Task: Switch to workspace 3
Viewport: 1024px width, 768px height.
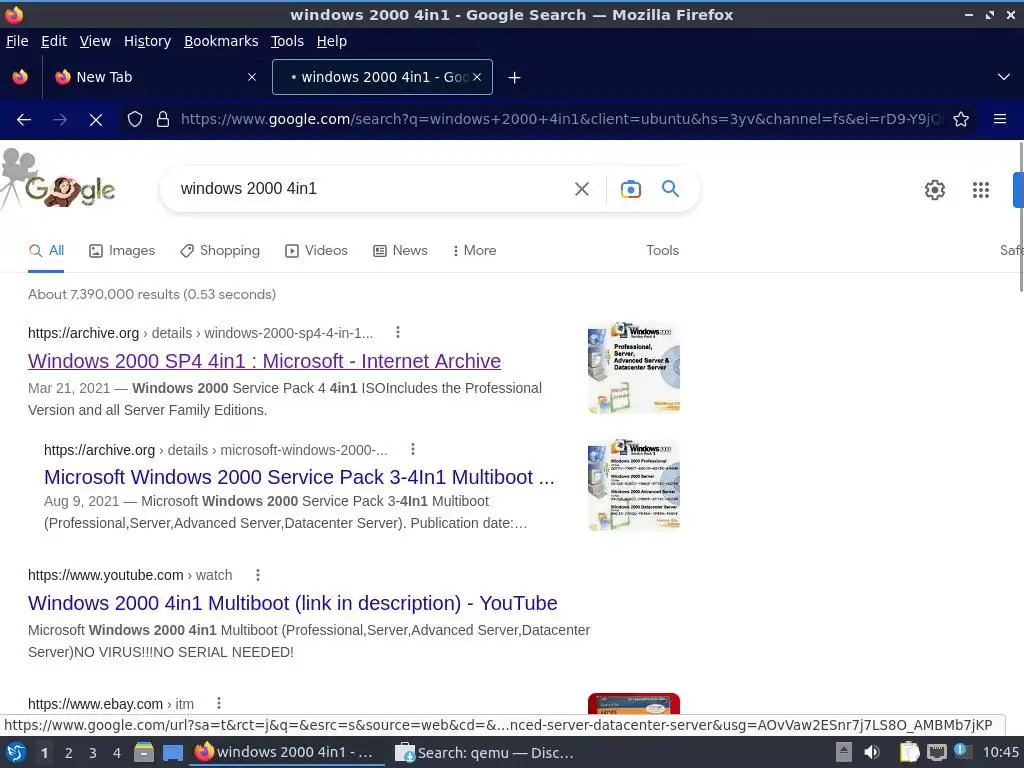Action: tap(93, 753)
